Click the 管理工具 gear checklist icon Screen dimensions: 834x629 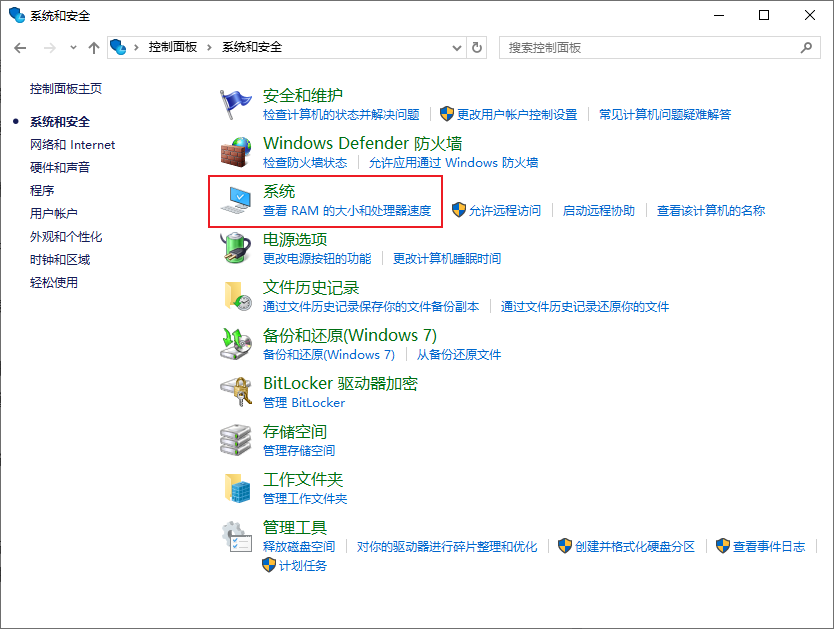click(237, 537)
